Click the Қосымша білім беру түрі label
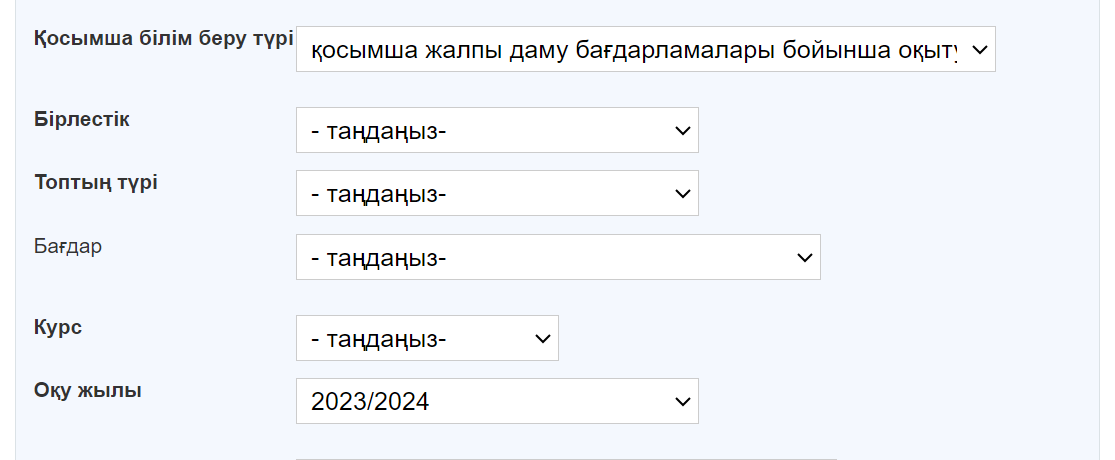This screenshot has width=1115, height=460. pyautogui.click(x=164, y=38)
